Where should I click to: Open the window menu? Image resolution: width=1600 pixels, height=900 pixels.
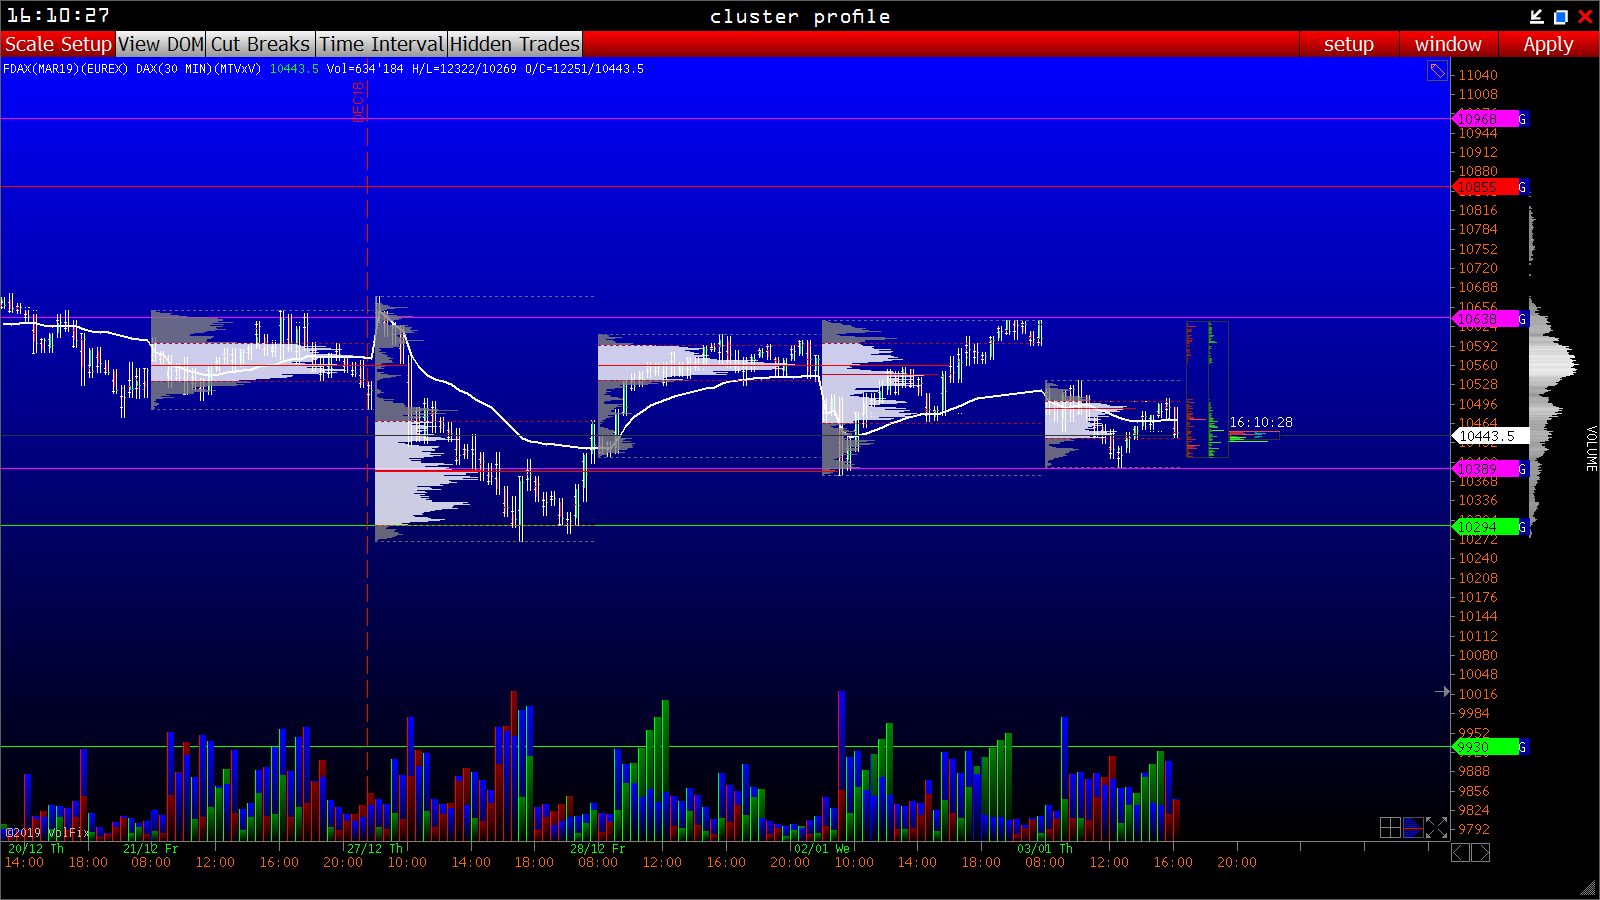coord(1447,44)
